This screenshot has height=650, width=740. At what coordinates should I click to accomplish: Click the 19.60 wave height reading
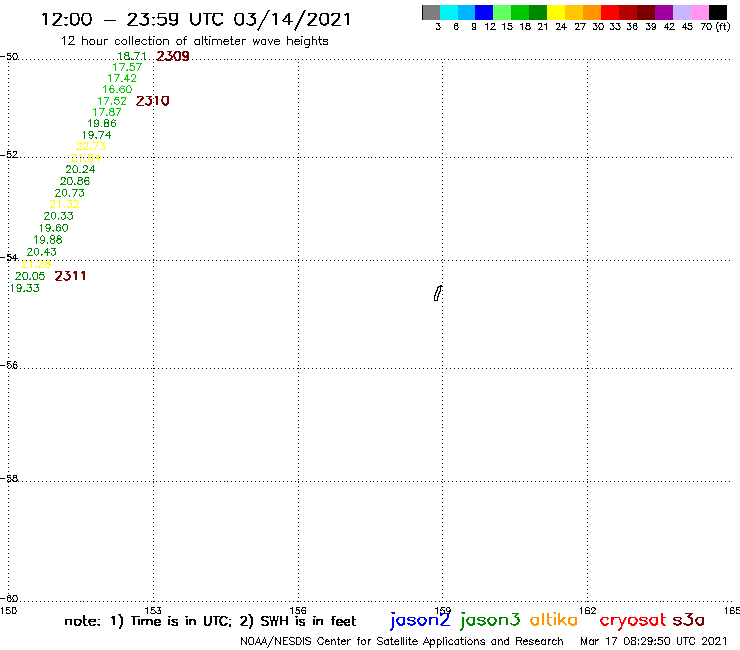[53, 228]
